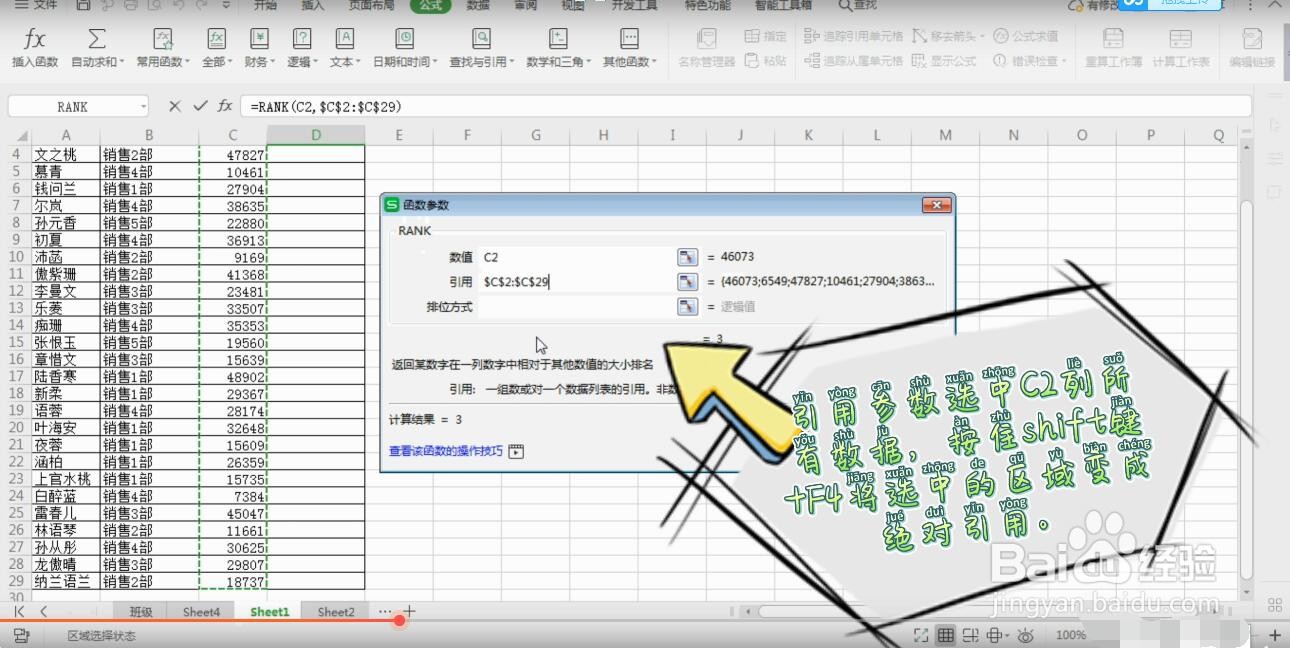This screenshot has height=648, width=1290.
Task: Click the Name Manager (名称管理器) icon
Action: 706,39
